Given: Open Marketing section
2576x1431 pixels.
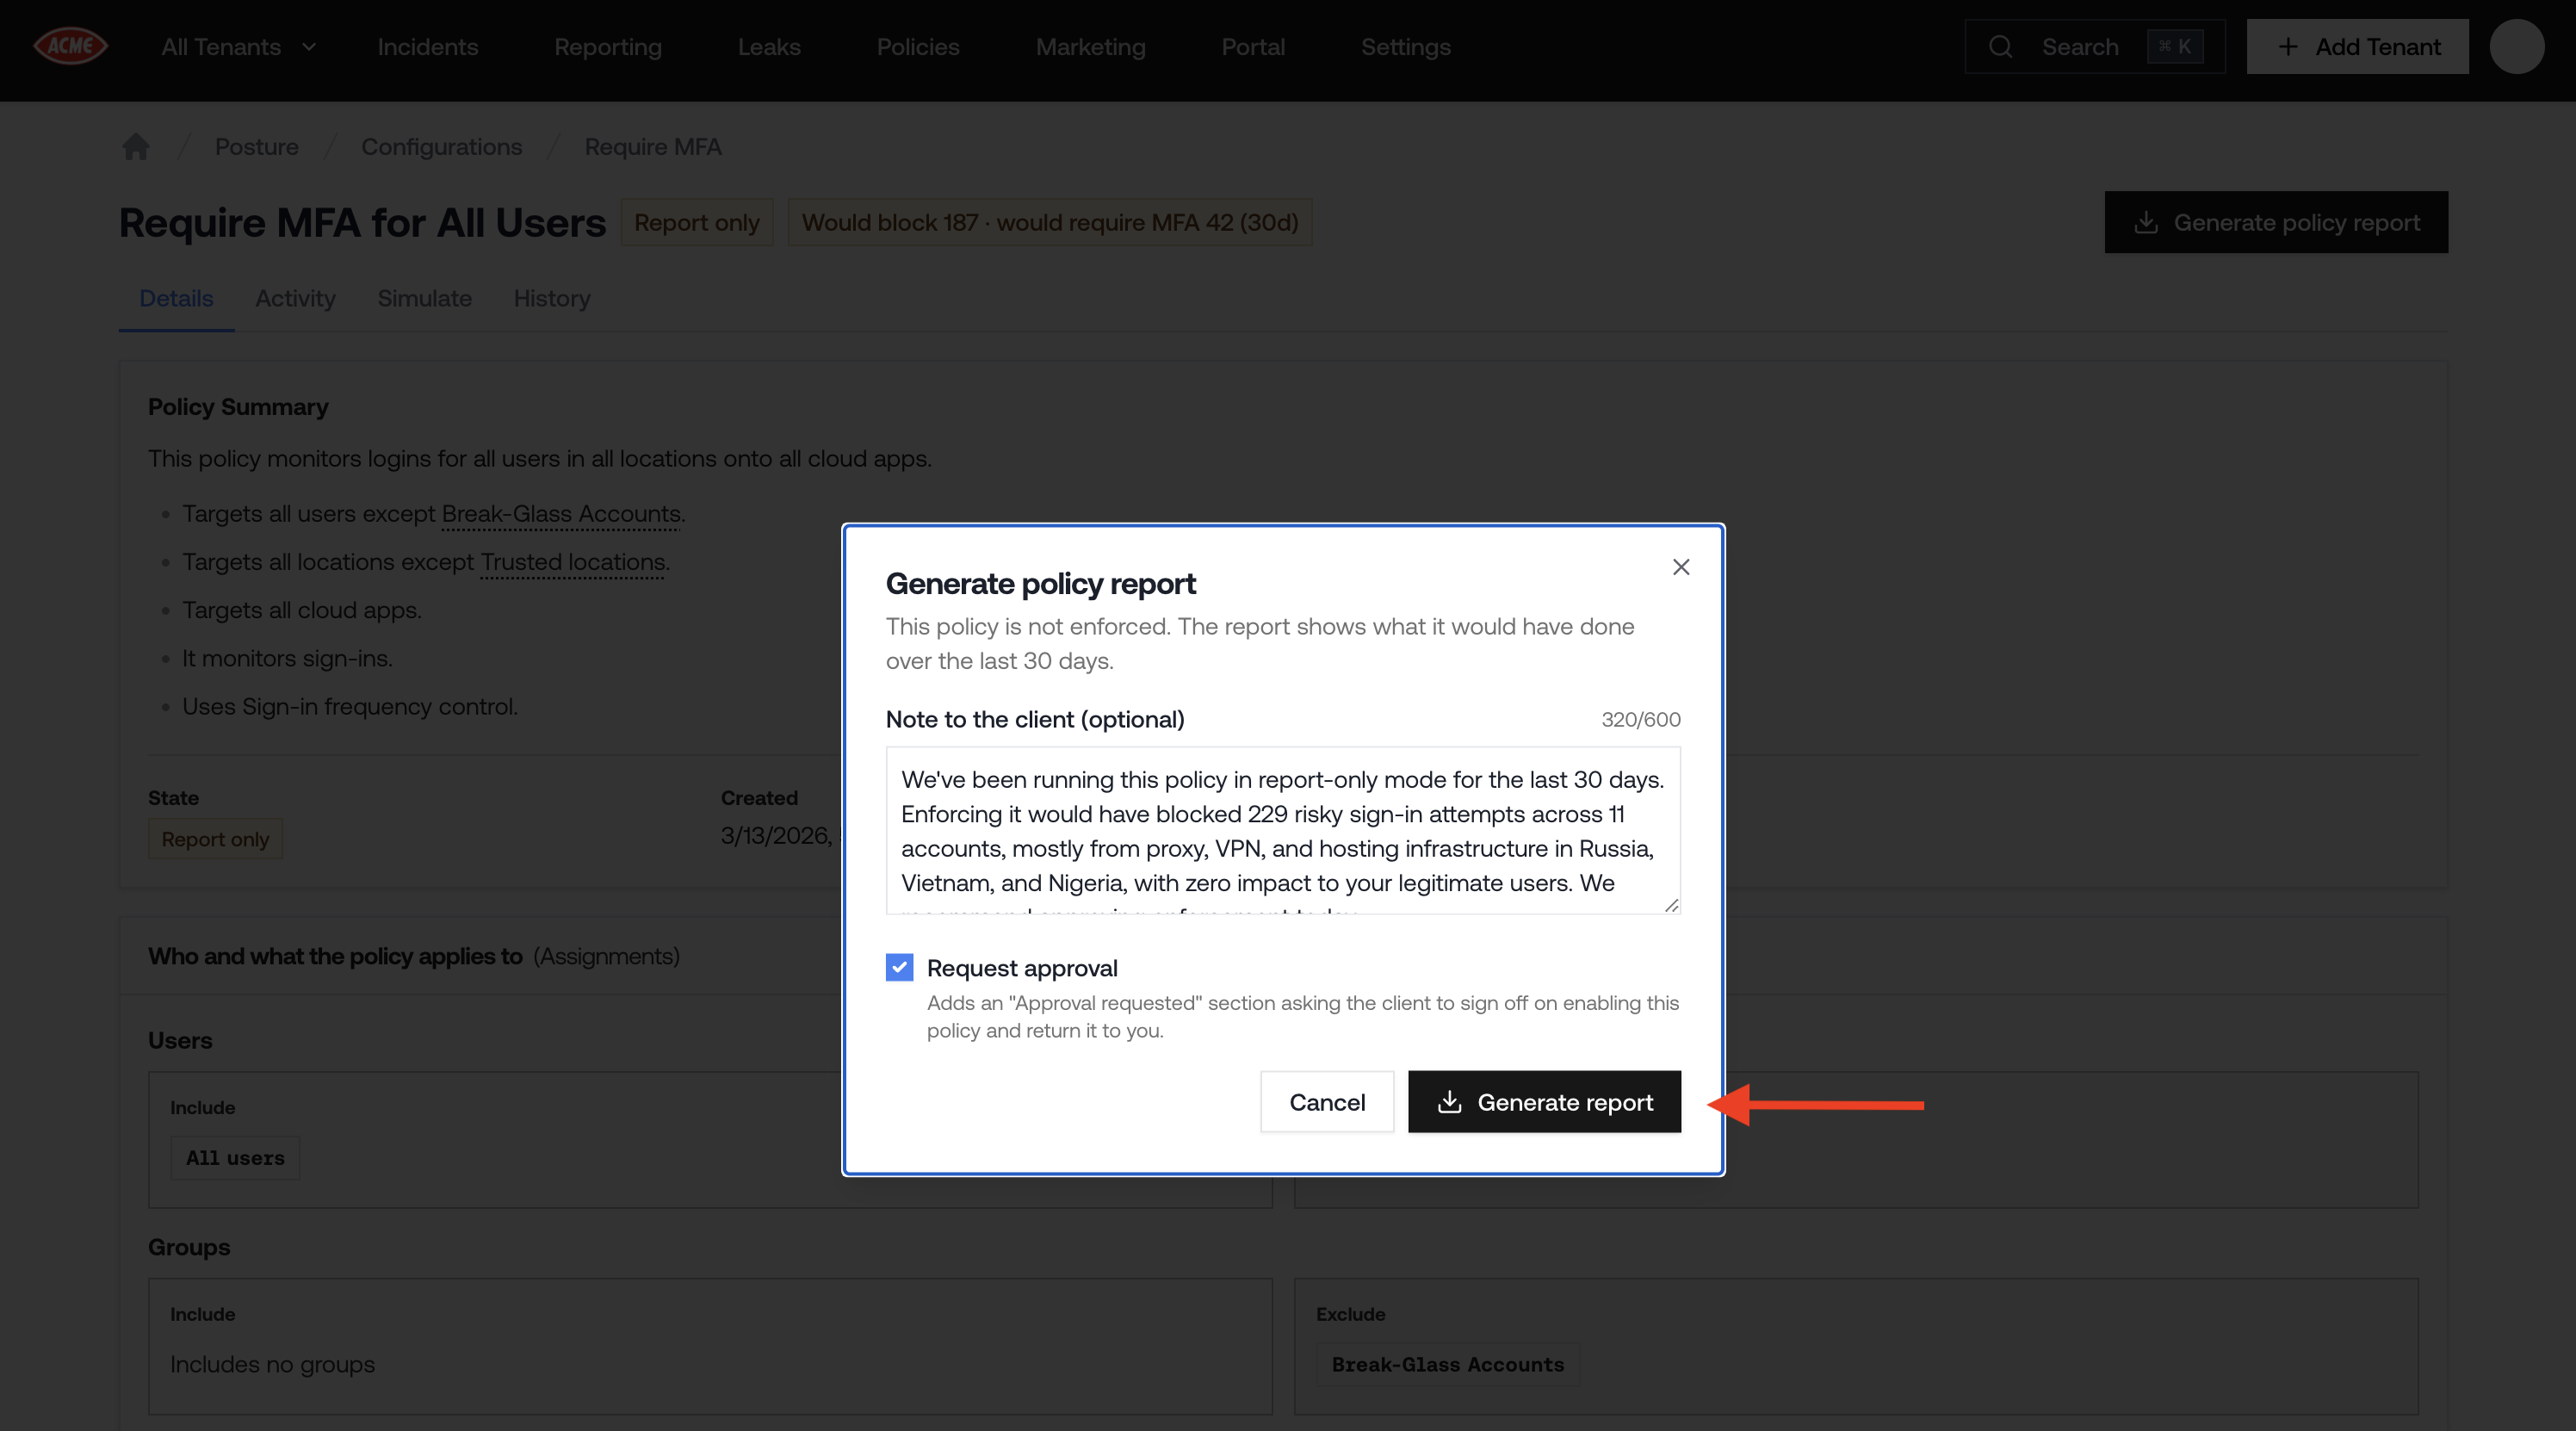Looking at the screenshot, I should tap(1090, 47).
